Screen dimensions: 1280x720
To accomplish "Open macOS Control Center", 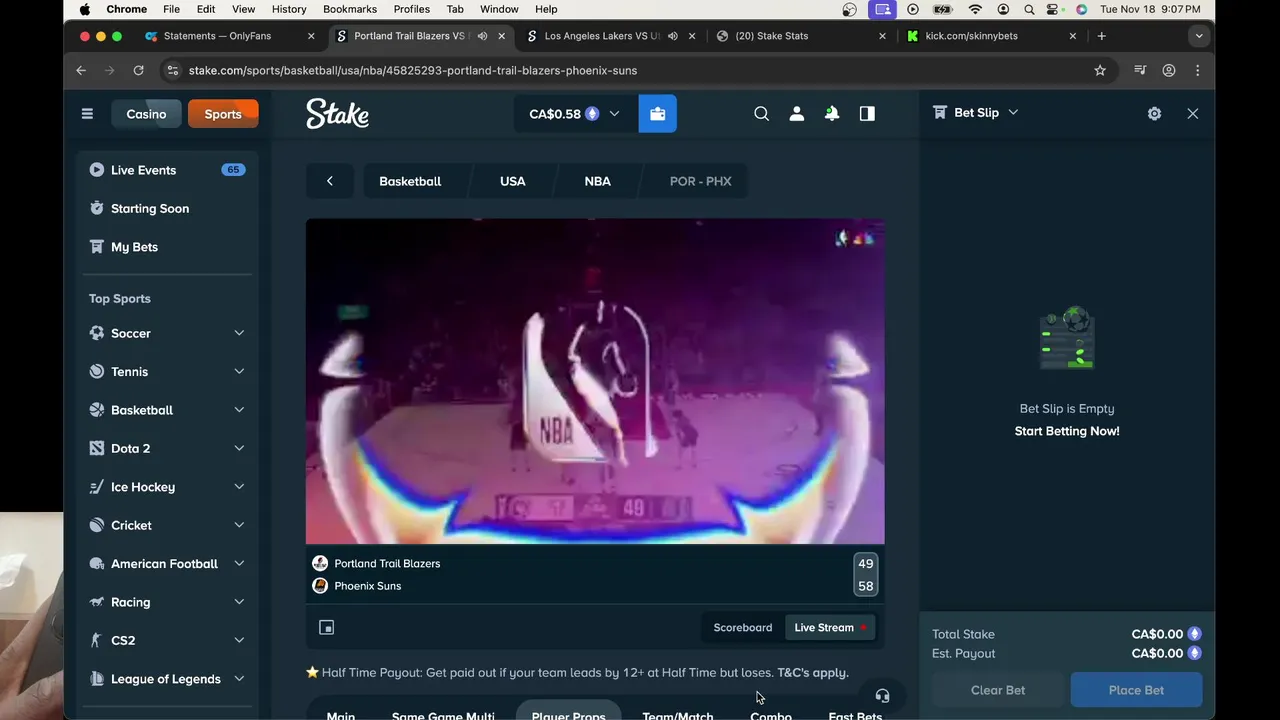I will click(1054, 9).
